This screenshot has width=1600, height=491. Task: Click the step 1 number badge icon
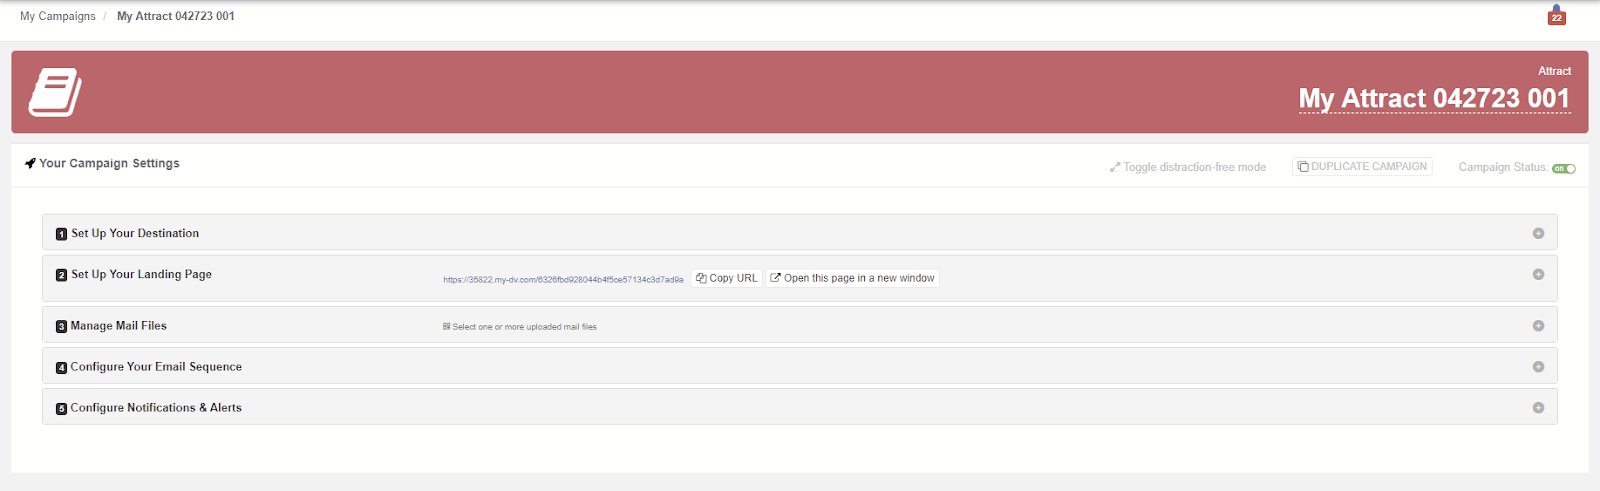tap(62, 234)
